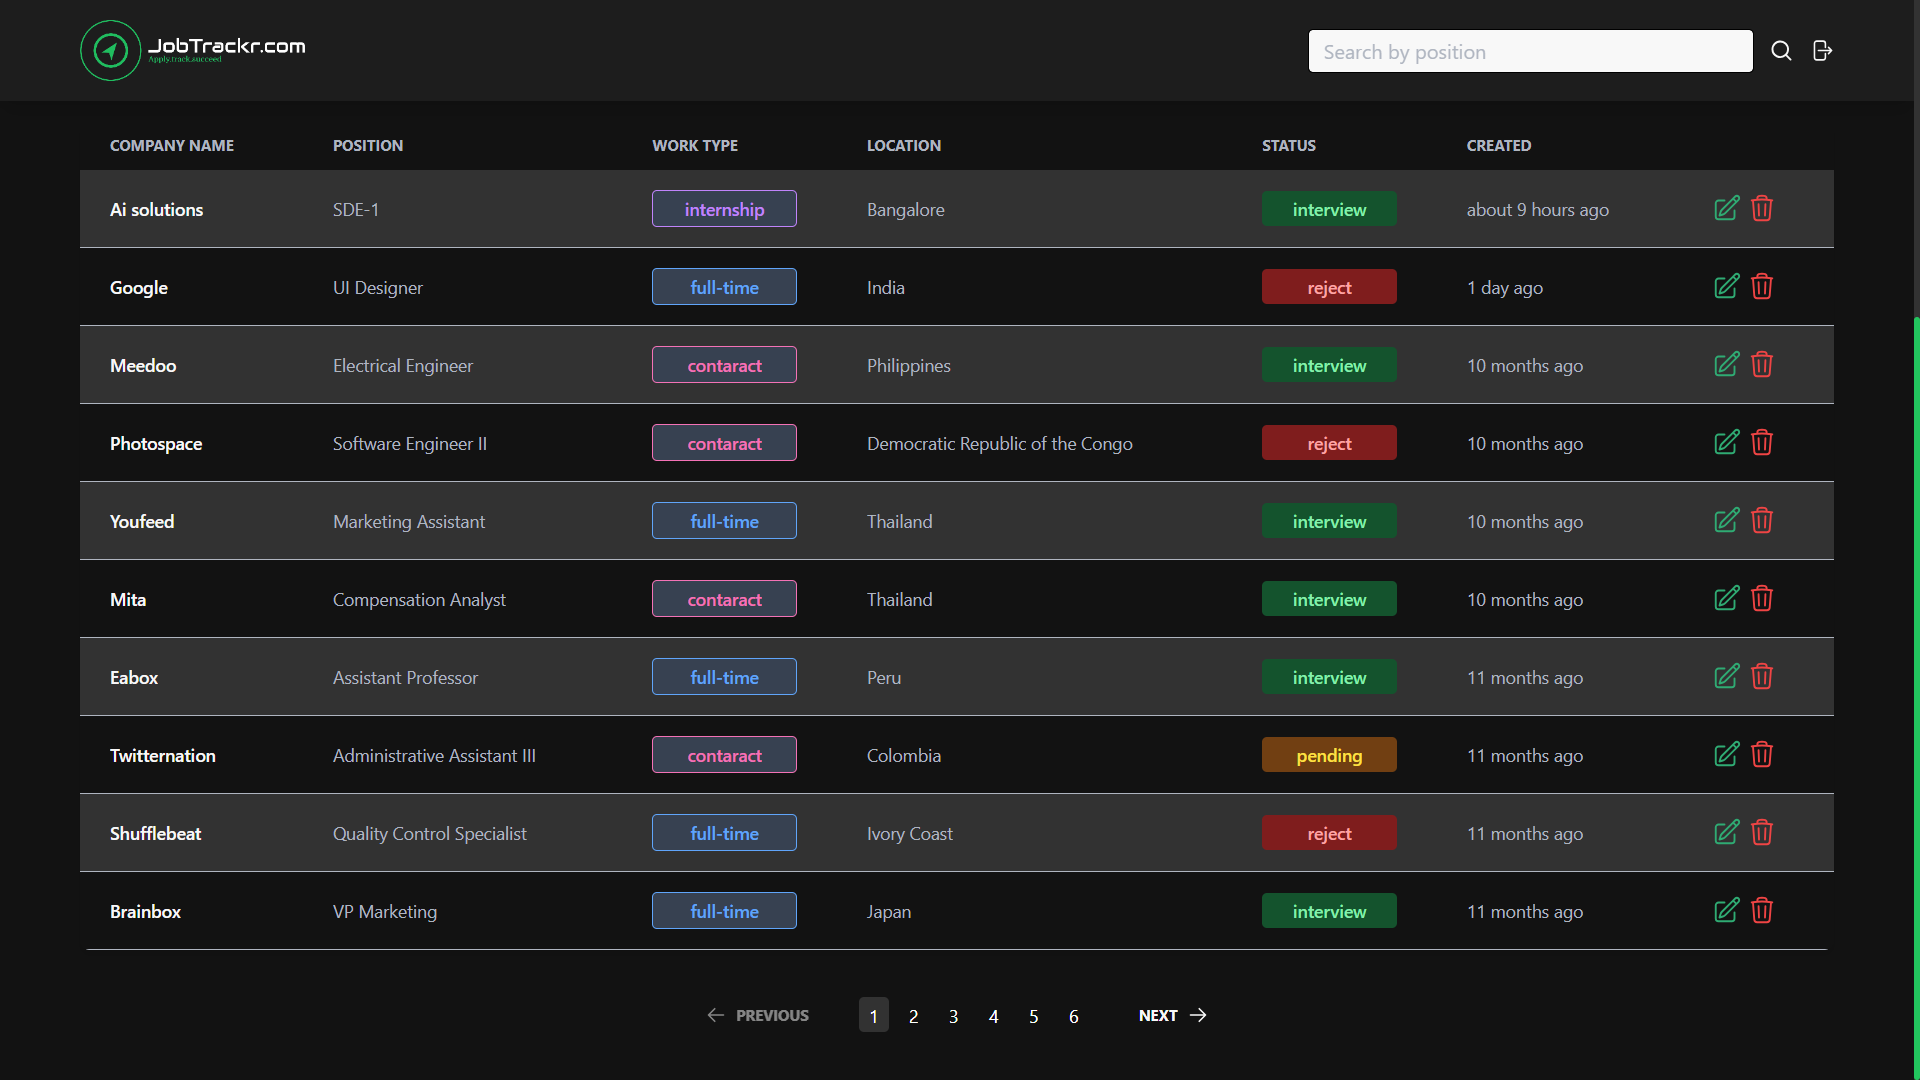Image resolution: width=1920 pixels, height=1080 pixels.
Task: Edit the Meedoo Electrical Engineer entry
Action: coord(1726,365)
